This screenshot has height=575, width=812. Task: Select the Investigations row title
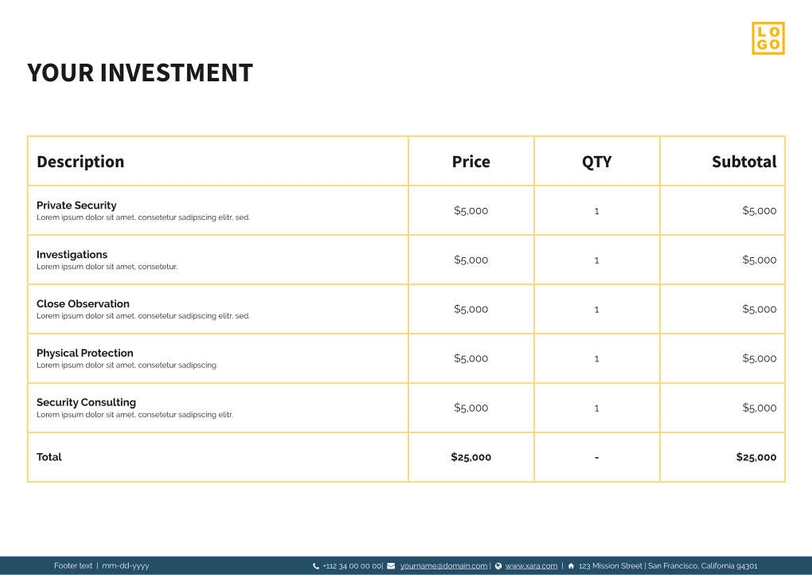[x=72, y=254]
